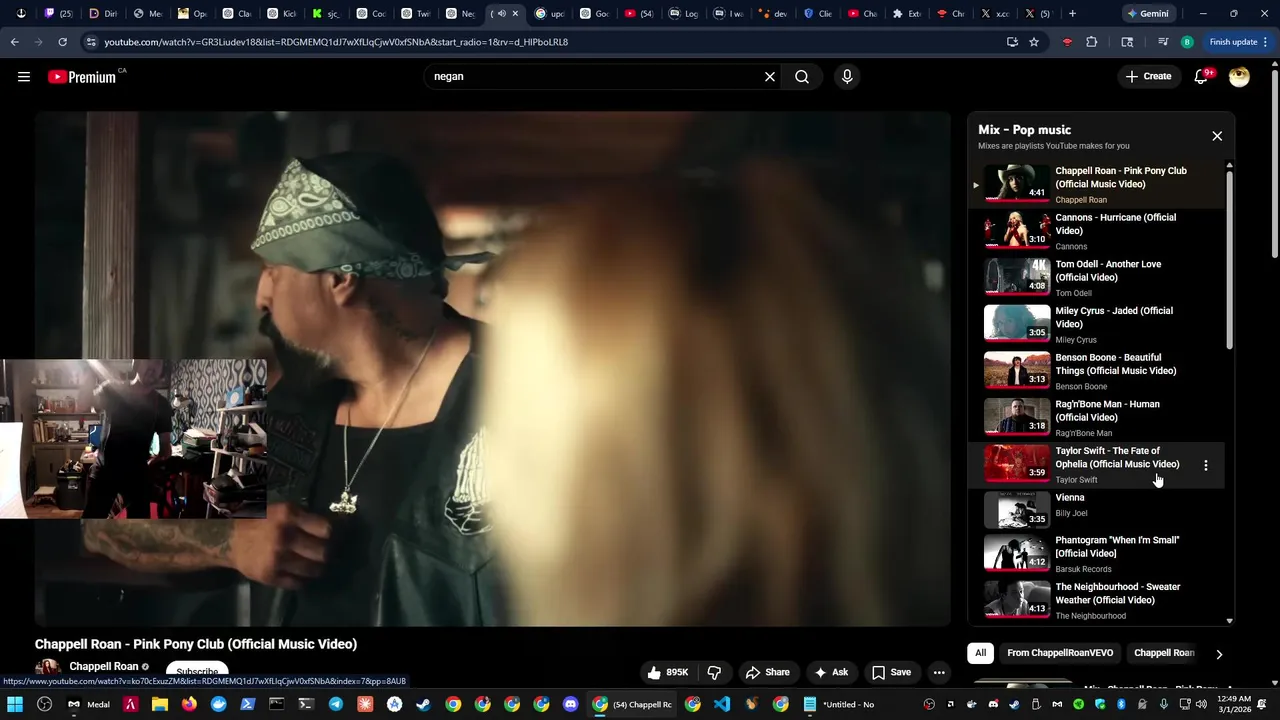Clear the search box text

coord(770,77)
